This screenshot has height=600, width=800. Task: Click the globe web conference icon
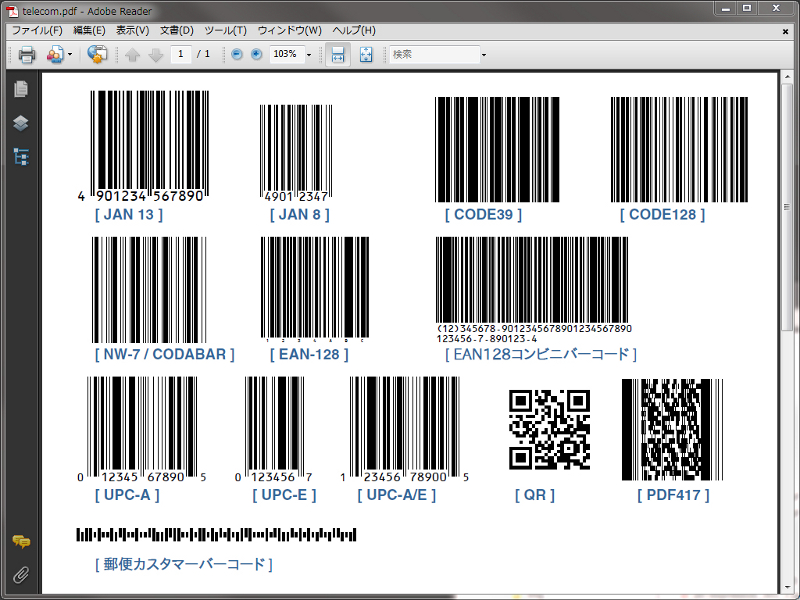pyautogui.click(x=97, y=54)
